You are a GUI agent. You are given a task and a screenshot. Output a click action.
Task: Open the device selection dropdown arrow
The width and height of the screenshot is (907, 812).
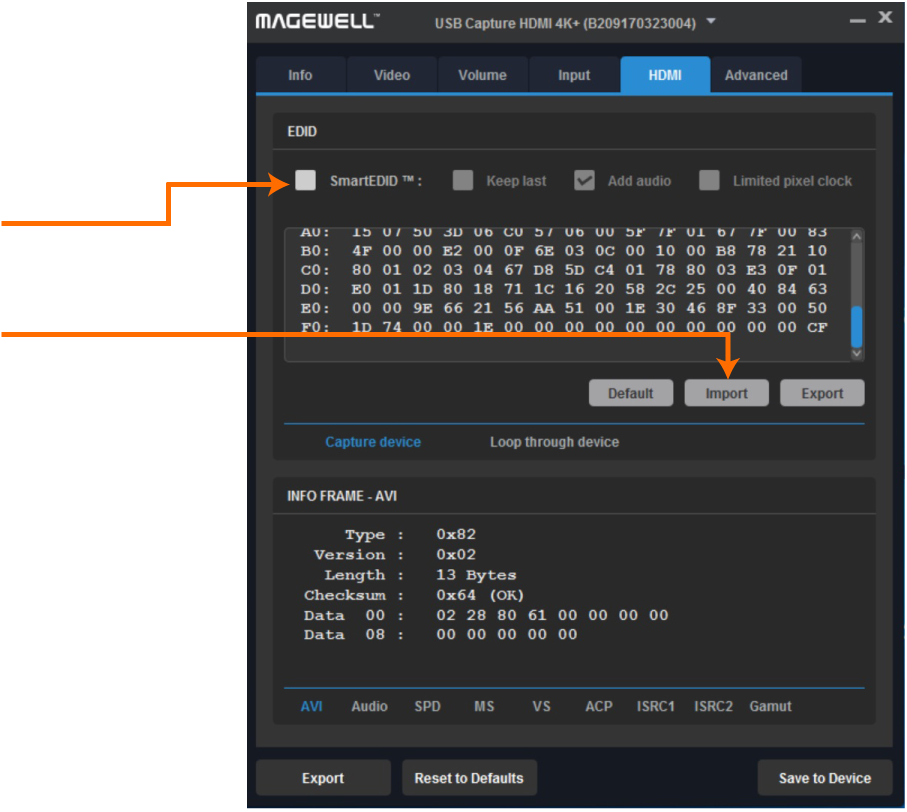[x=711, y=21]
